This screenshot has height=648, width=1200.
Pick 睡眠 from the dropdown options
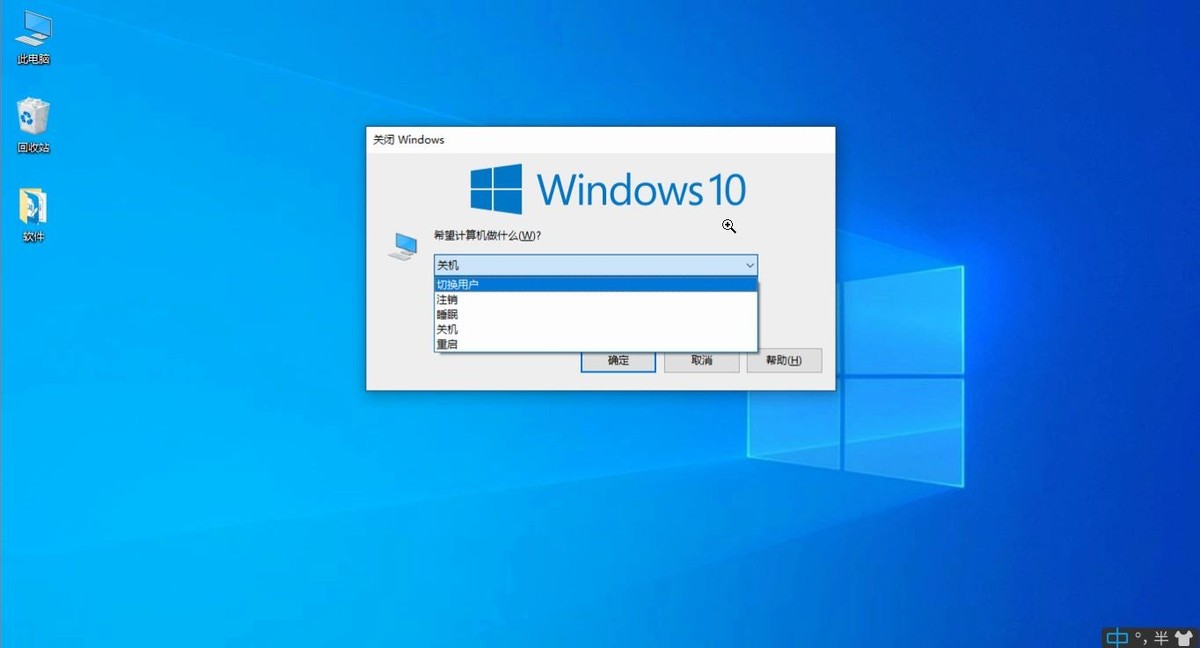click(595, 314)
